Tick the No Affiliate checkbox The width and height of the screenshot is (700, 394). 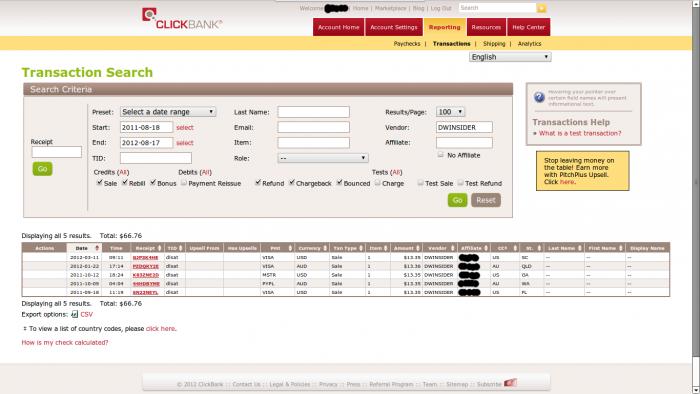click(x=441, y=154)
